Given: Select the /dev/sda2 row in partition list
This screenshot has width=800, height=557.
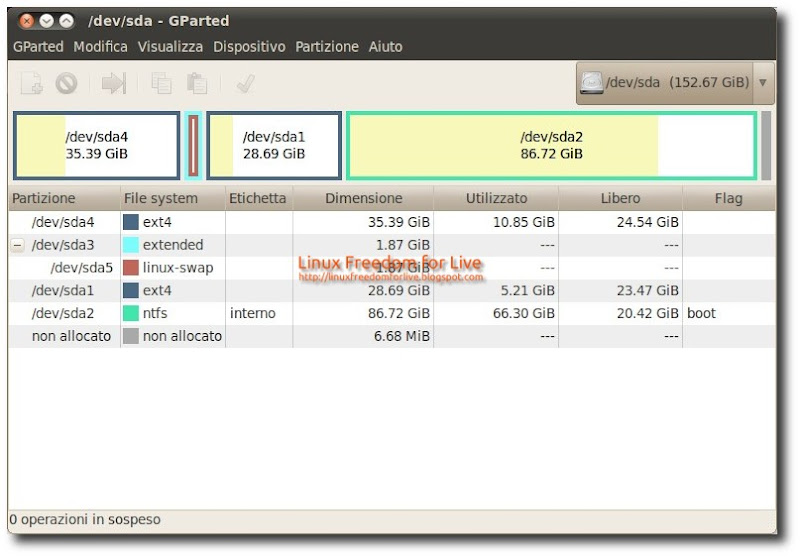Looking at the screenshot, I should pyautogui.click(x=392, y=313).
